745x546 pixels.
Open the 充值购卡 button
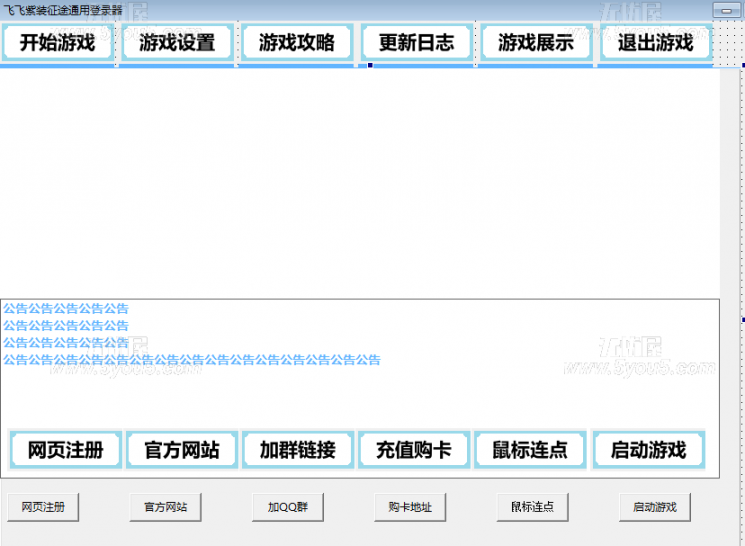(414, 450)
